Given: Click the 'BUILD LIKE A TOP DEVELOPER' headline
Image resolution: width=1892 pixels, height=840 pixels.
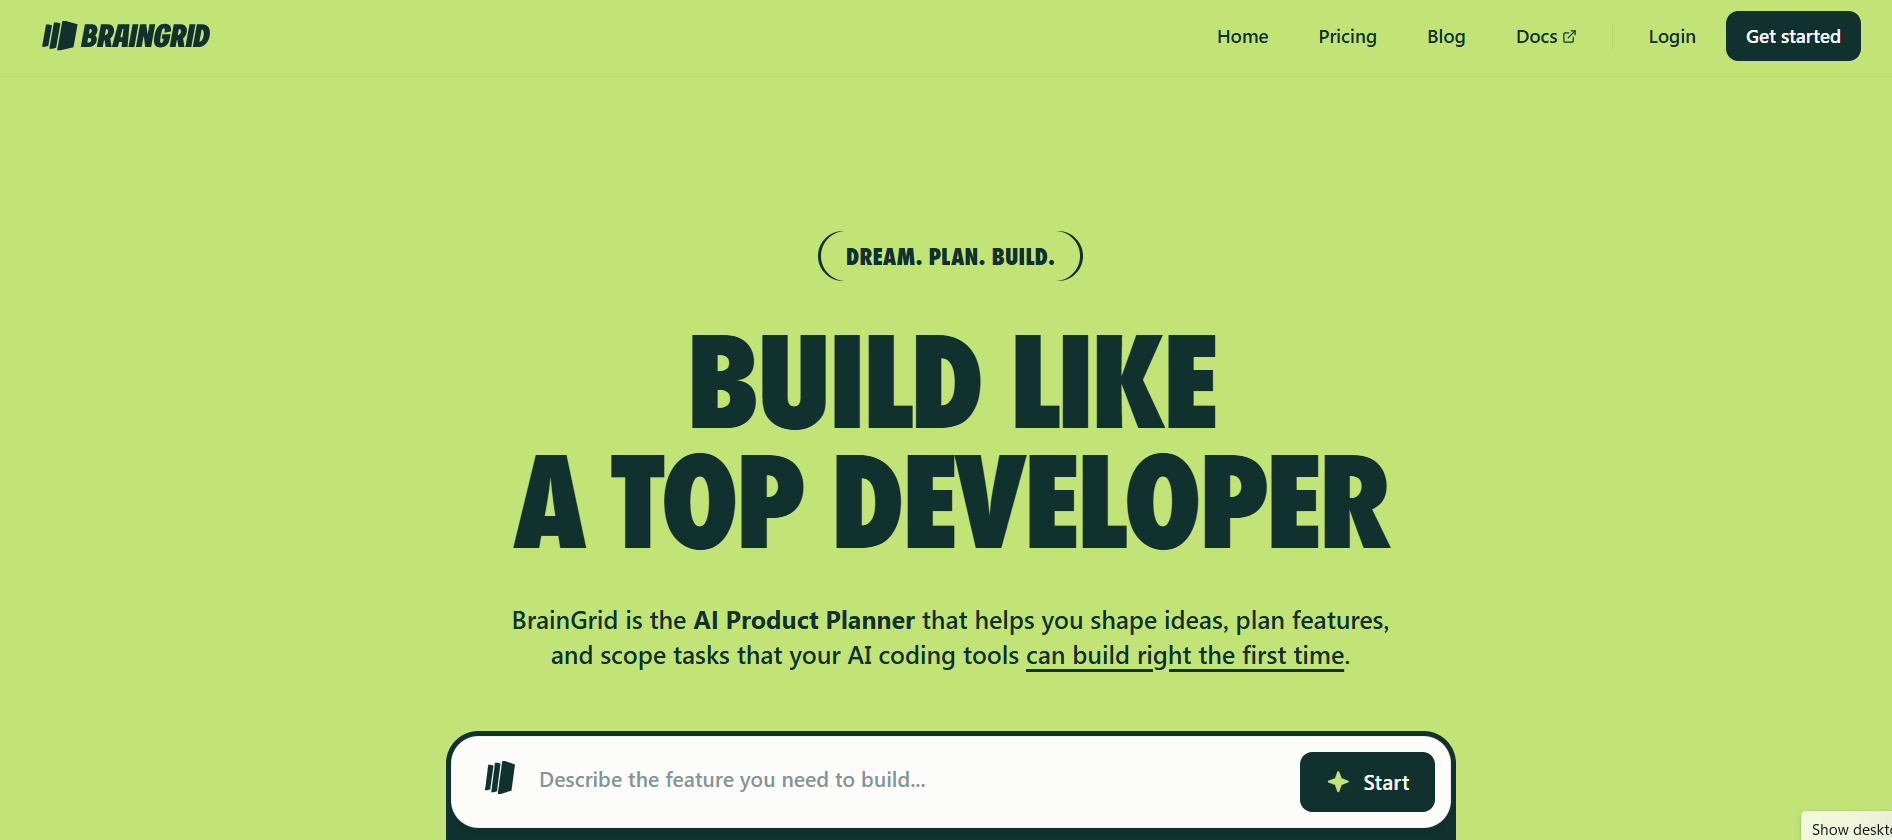Looking at the screenshot, I should click(951, 441).
